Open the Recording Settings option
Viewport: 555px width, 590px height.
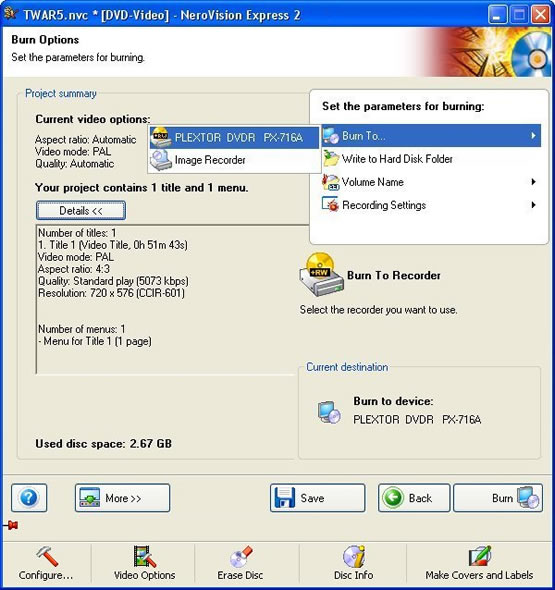pyautogui.click(x=431, y=205)
